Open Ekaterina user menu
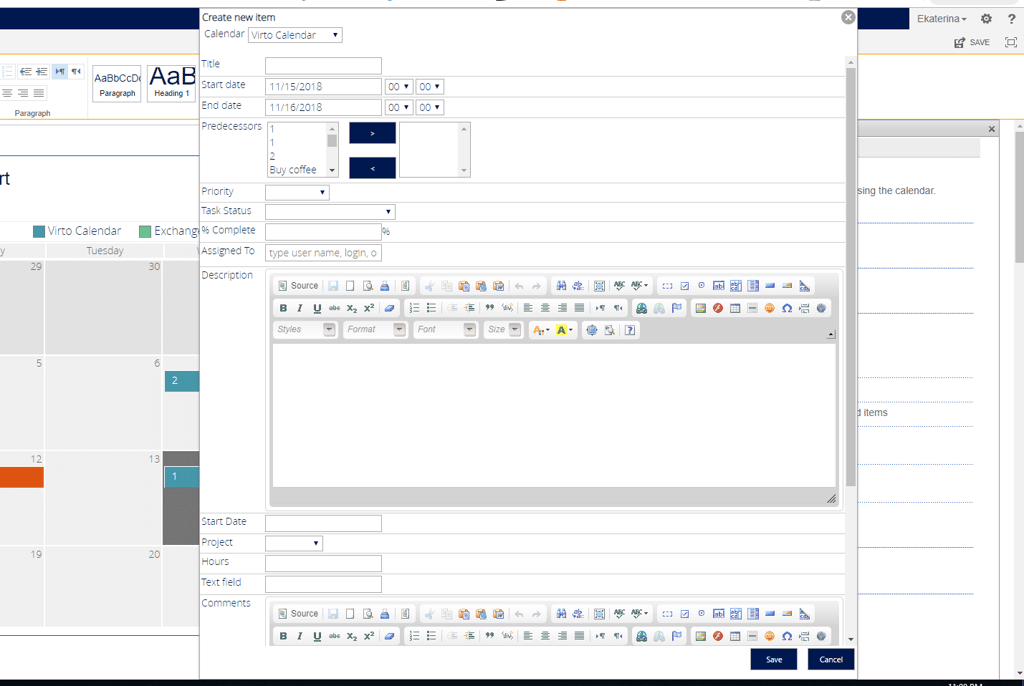 [941, 19]
